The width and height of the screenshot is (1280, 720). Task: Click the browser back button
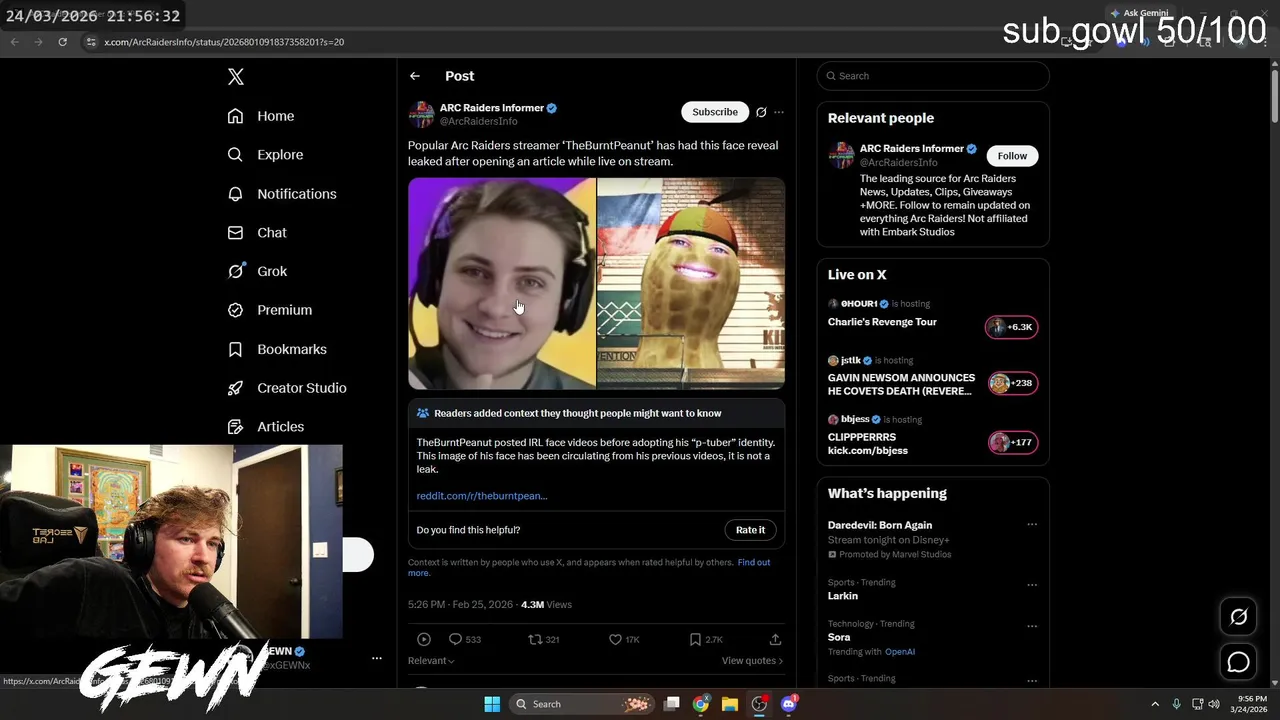click(14, 42)
